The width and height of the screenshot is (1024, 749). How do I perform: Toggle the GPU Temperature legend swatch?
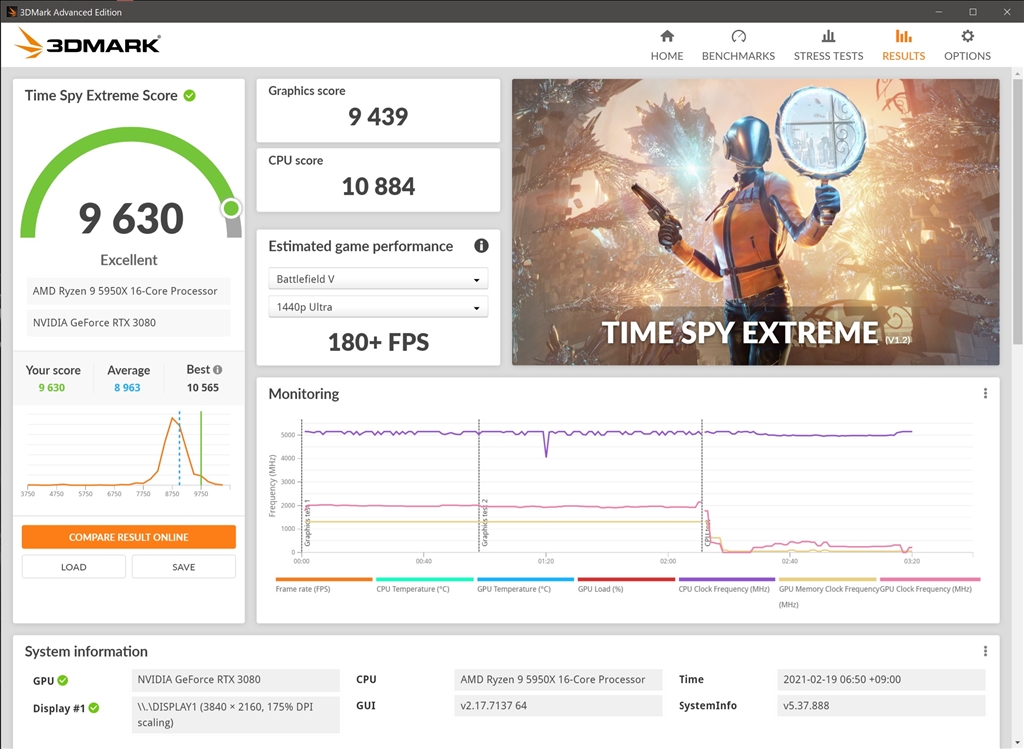(526, 579)
